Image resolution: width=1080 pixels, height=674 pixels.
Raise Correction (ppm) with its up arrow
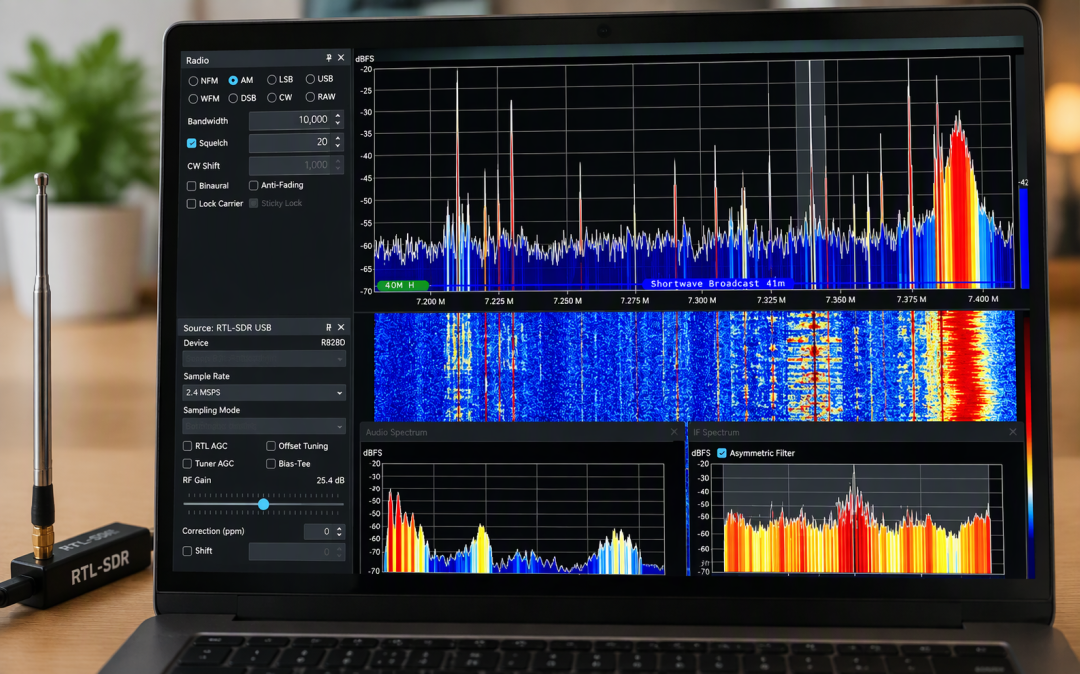339,528
